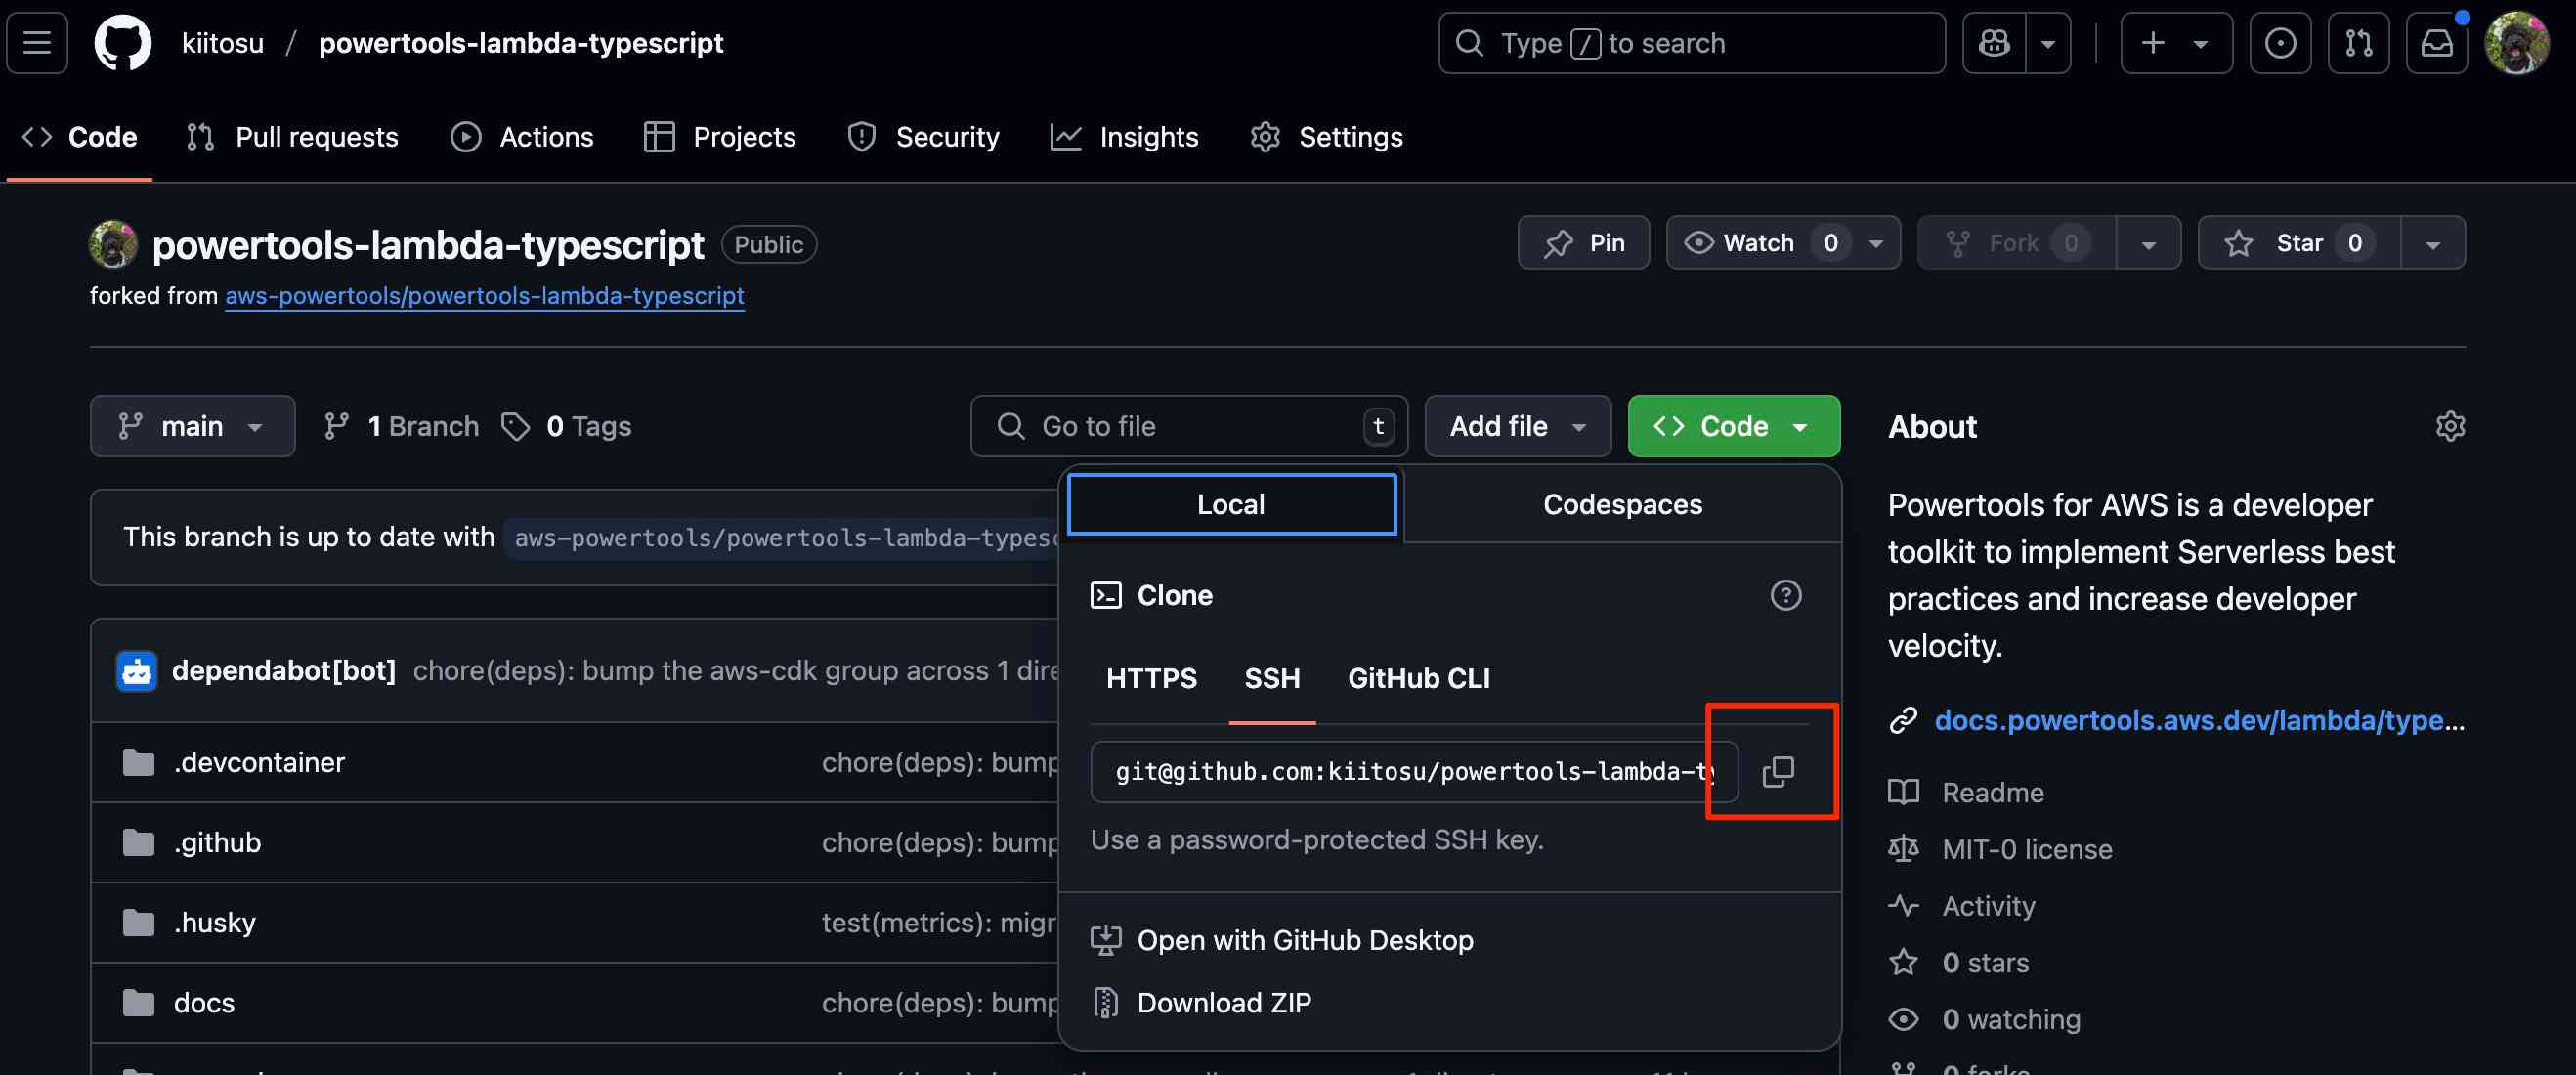Open the main branch selector dropdown

(192, 426)
